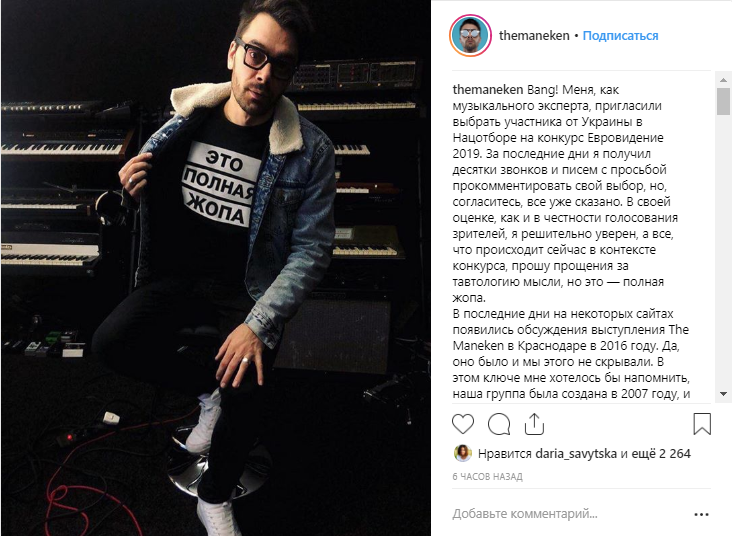Click the caption scrollbar down arrow
Viewport: 732px width, 536px height.
click(x=723, y=394)
